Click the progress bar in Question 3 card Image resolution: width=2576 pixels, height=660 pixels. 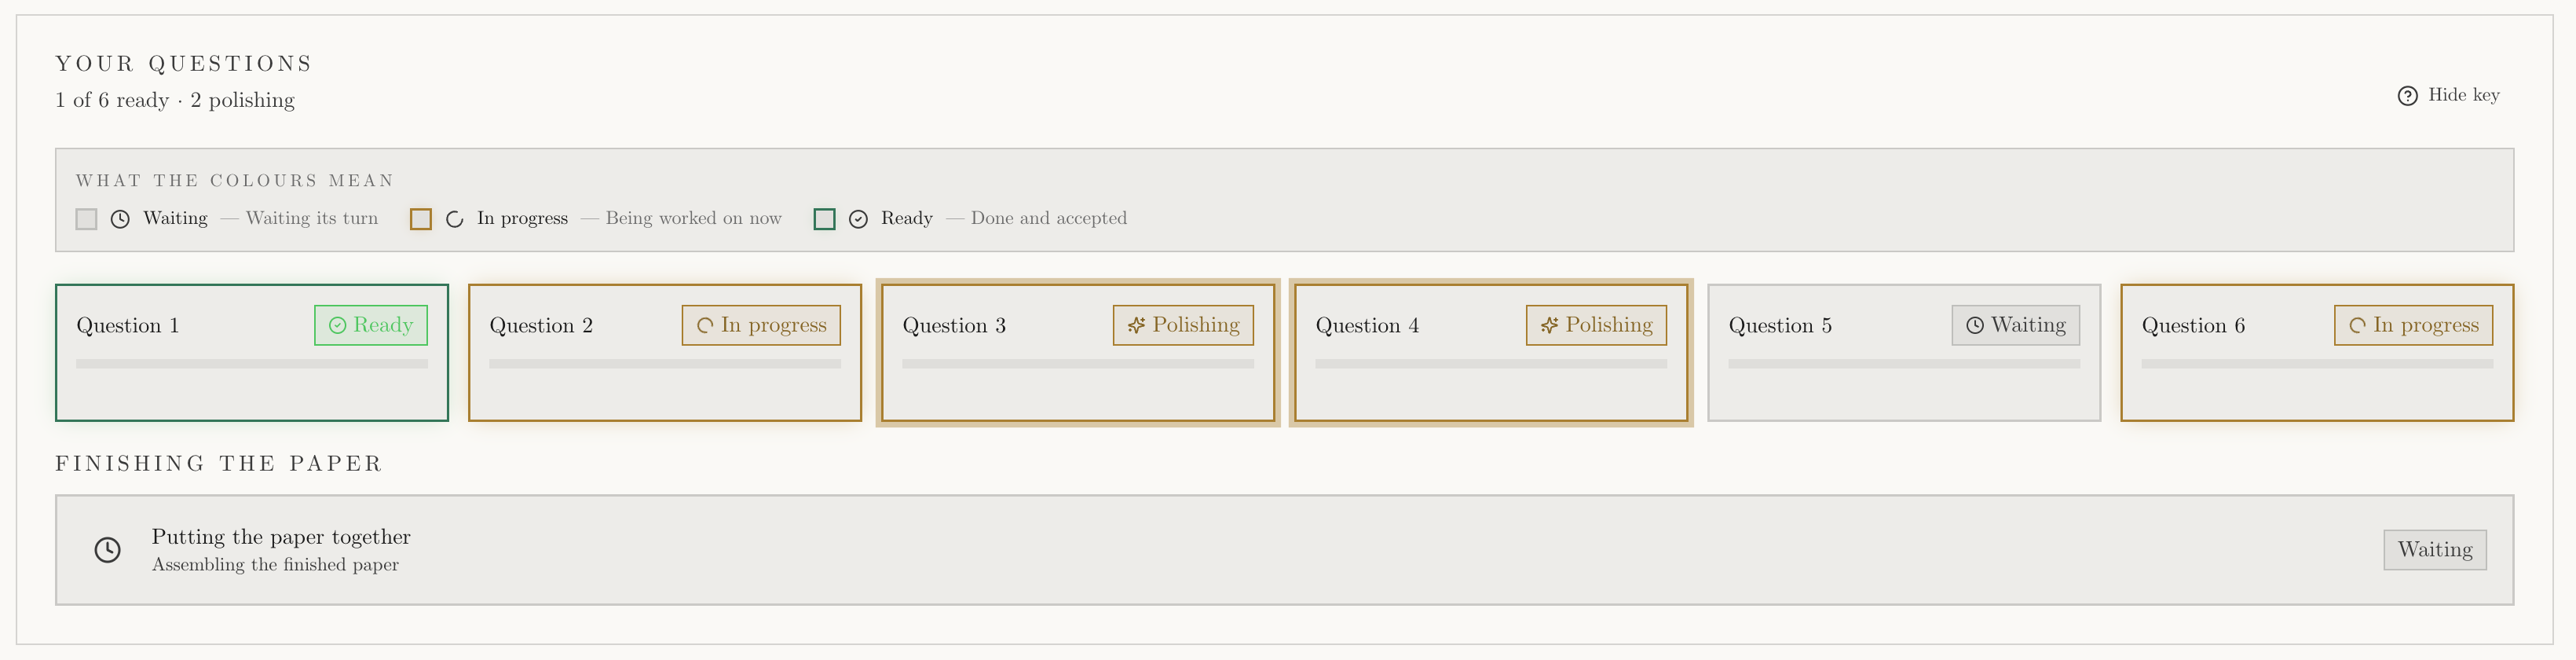coord(1078,364)
